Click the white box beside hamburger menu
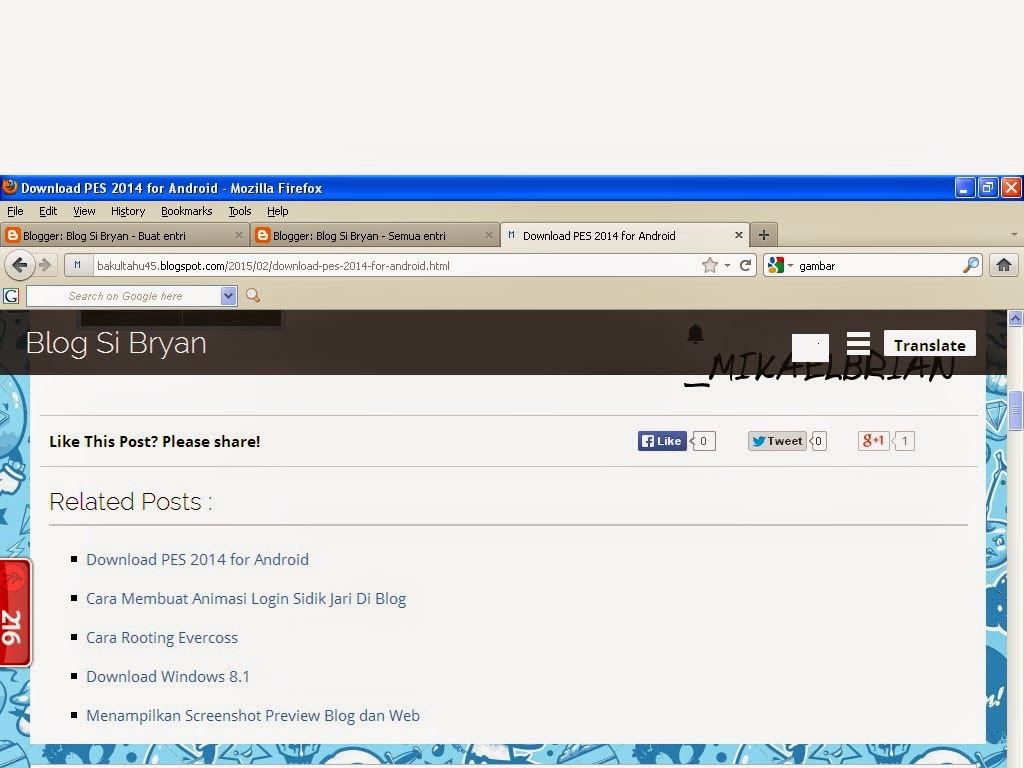The width and height of the screenshot is (1024, 768). 810,347
